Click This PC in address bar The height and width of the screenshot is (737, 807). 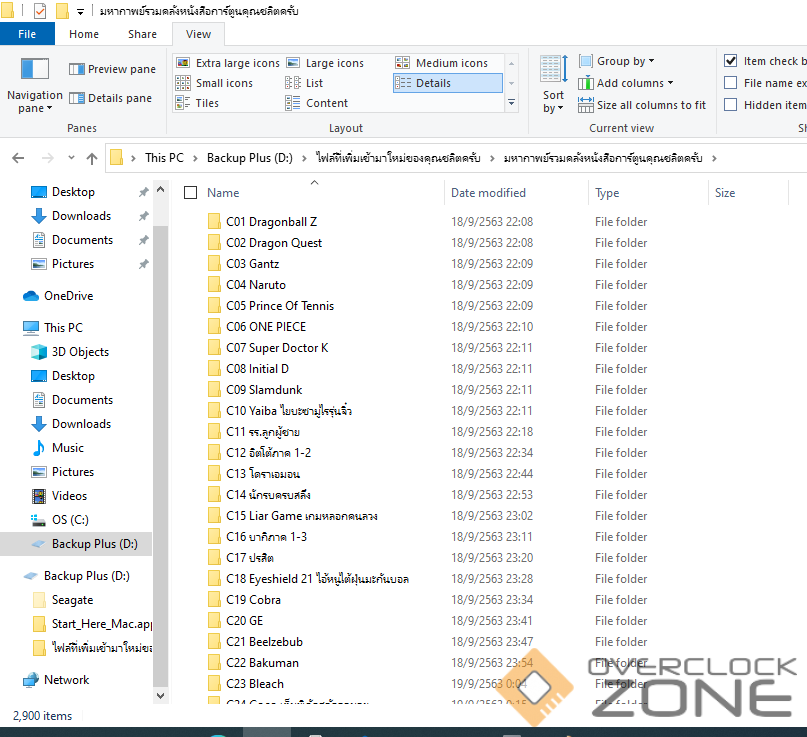tap(164, 158)
